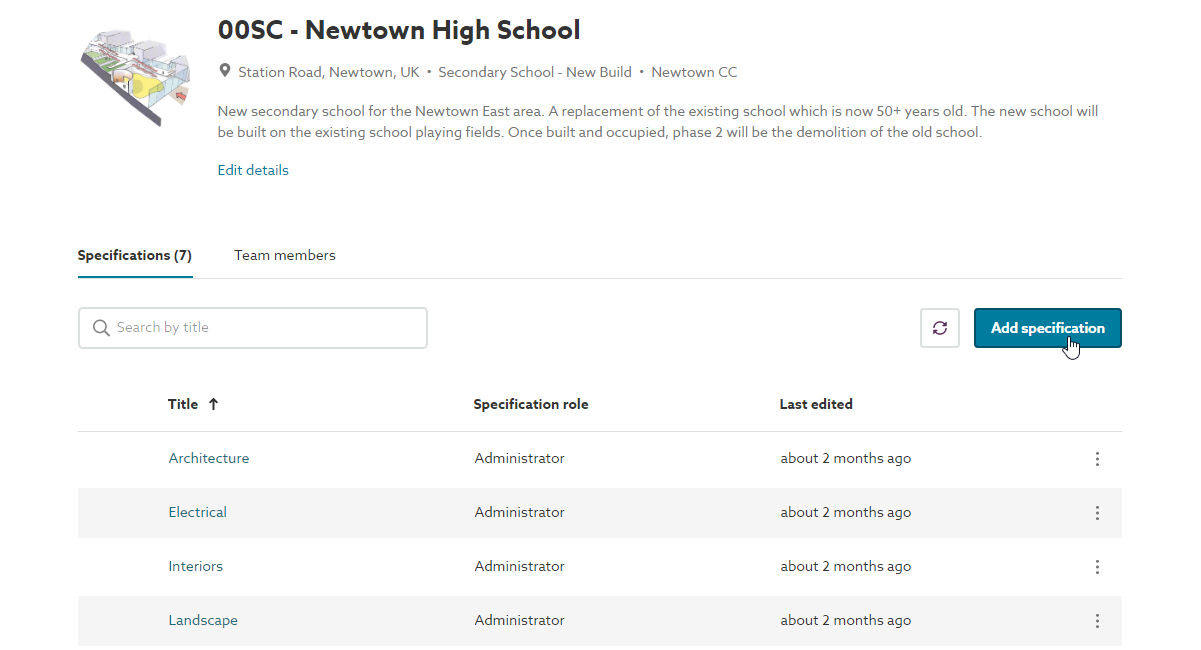Toggle the Title column sort arrow
1201x650 pixels.
[x=213, y=405]
